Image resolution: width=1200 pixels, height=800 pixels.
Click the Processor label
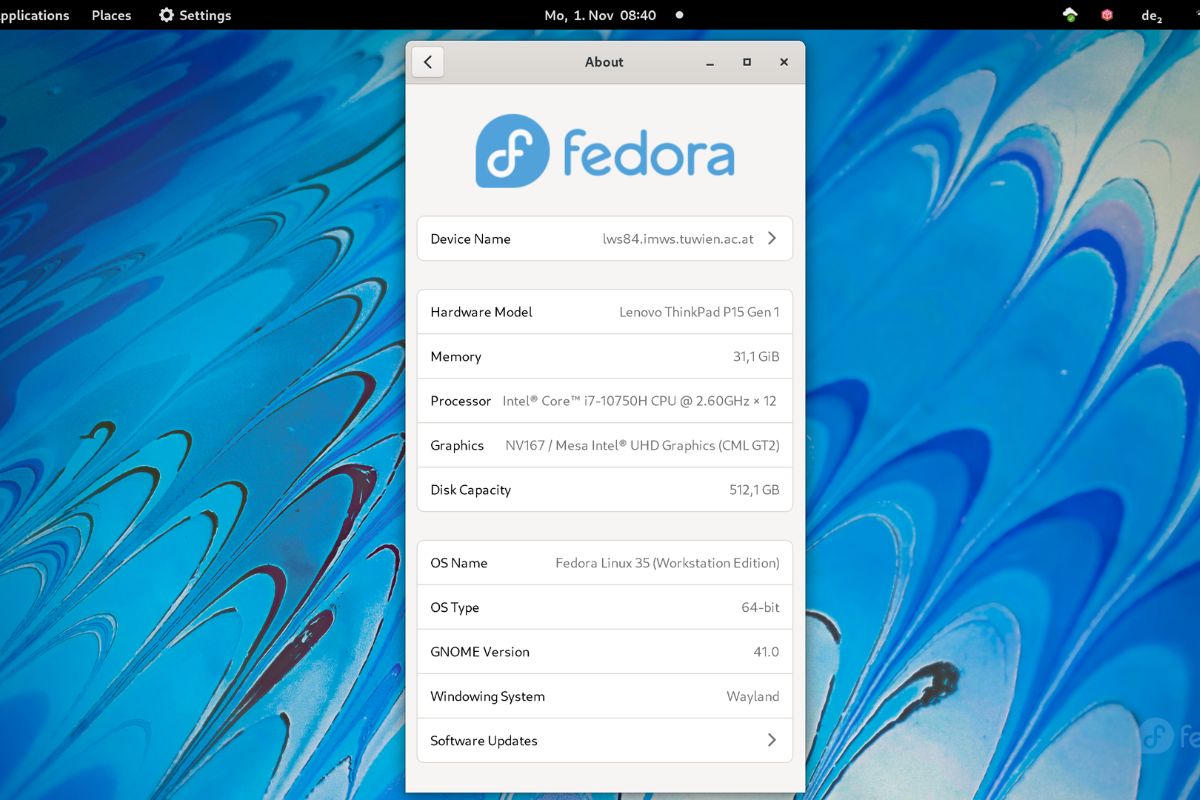tap(461, 401)
